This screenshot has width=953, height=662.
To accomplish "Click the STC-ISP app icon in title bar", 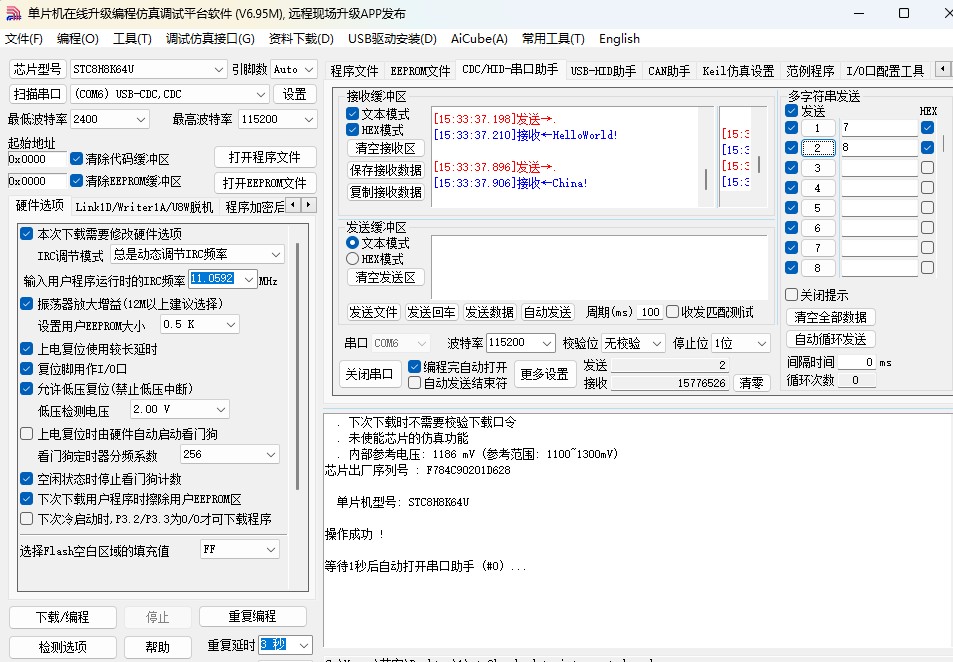I will (13, 13).
